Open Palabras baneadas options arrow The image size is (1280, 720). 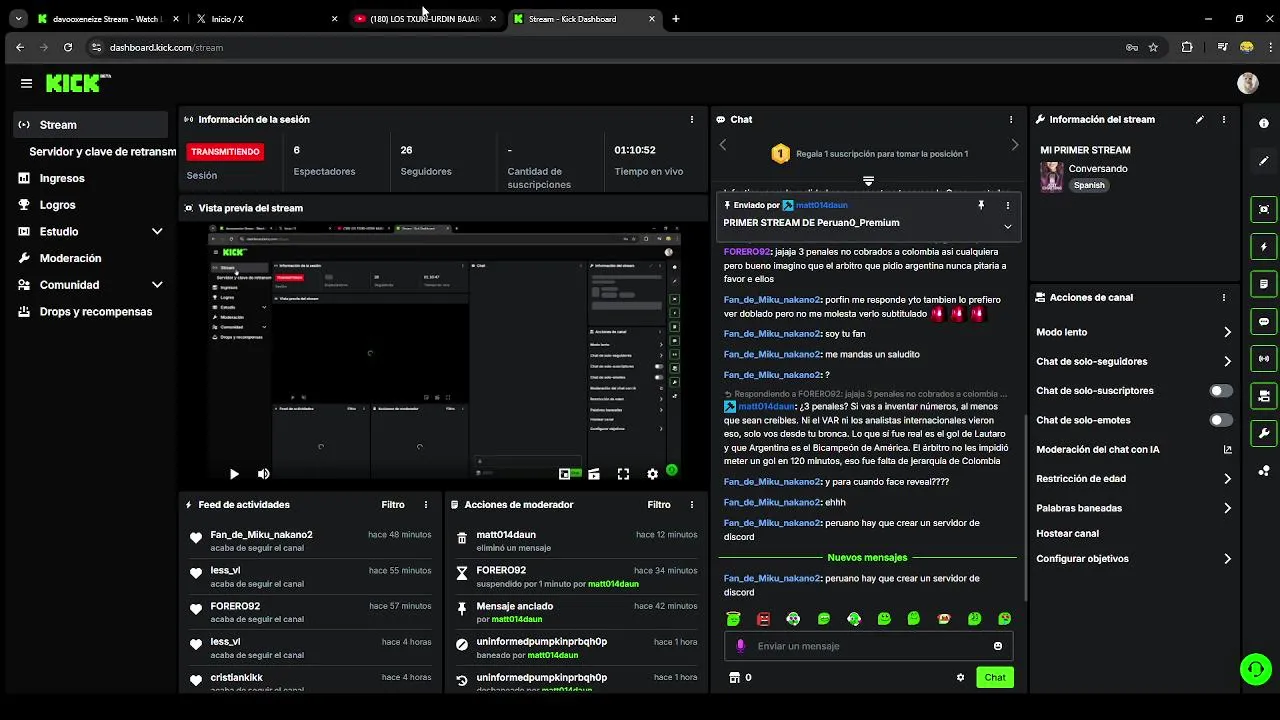click(1227, 508)
